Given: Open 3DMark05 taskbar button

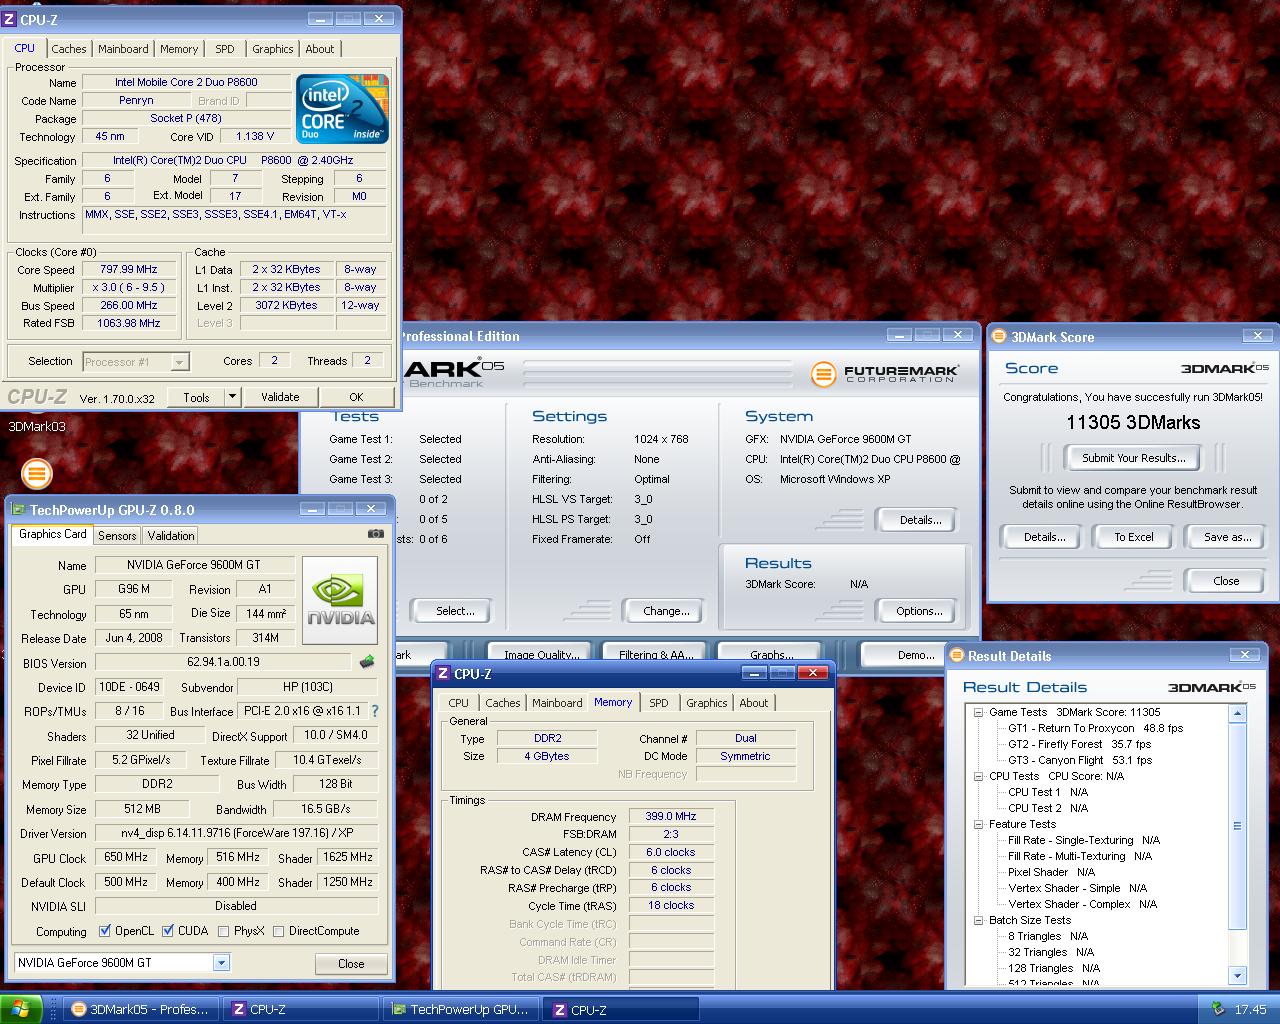Looking at the screenshot, I should coord(140,1009).
